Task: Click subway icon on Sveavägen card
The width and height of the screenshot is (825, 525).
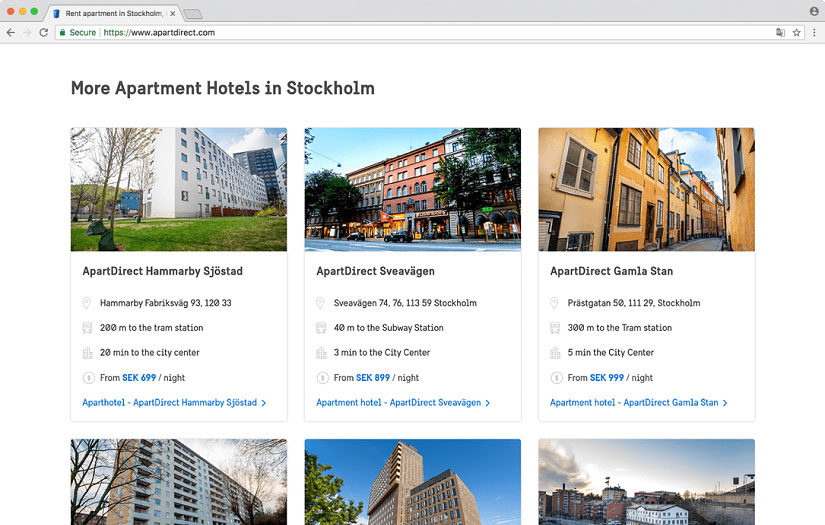Action: coord(321,328)
